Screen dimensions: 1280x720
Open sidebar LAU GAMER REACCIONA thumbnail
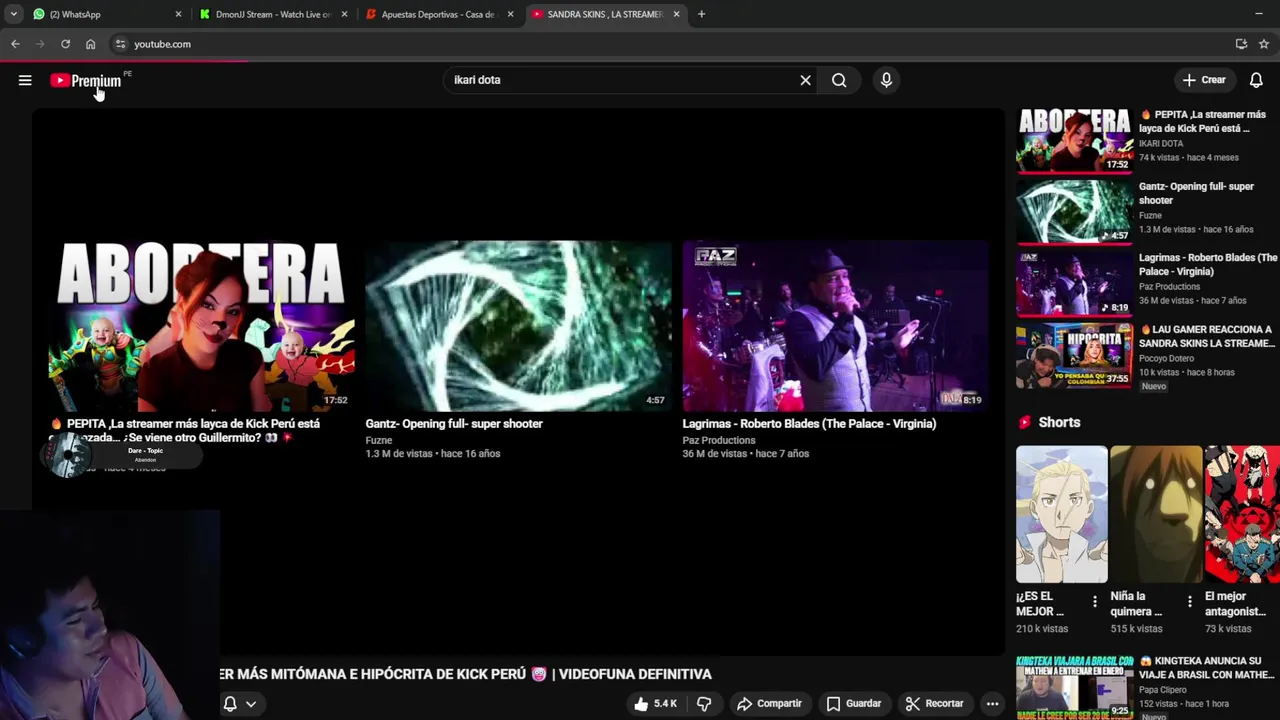[x=1074, y=356]
